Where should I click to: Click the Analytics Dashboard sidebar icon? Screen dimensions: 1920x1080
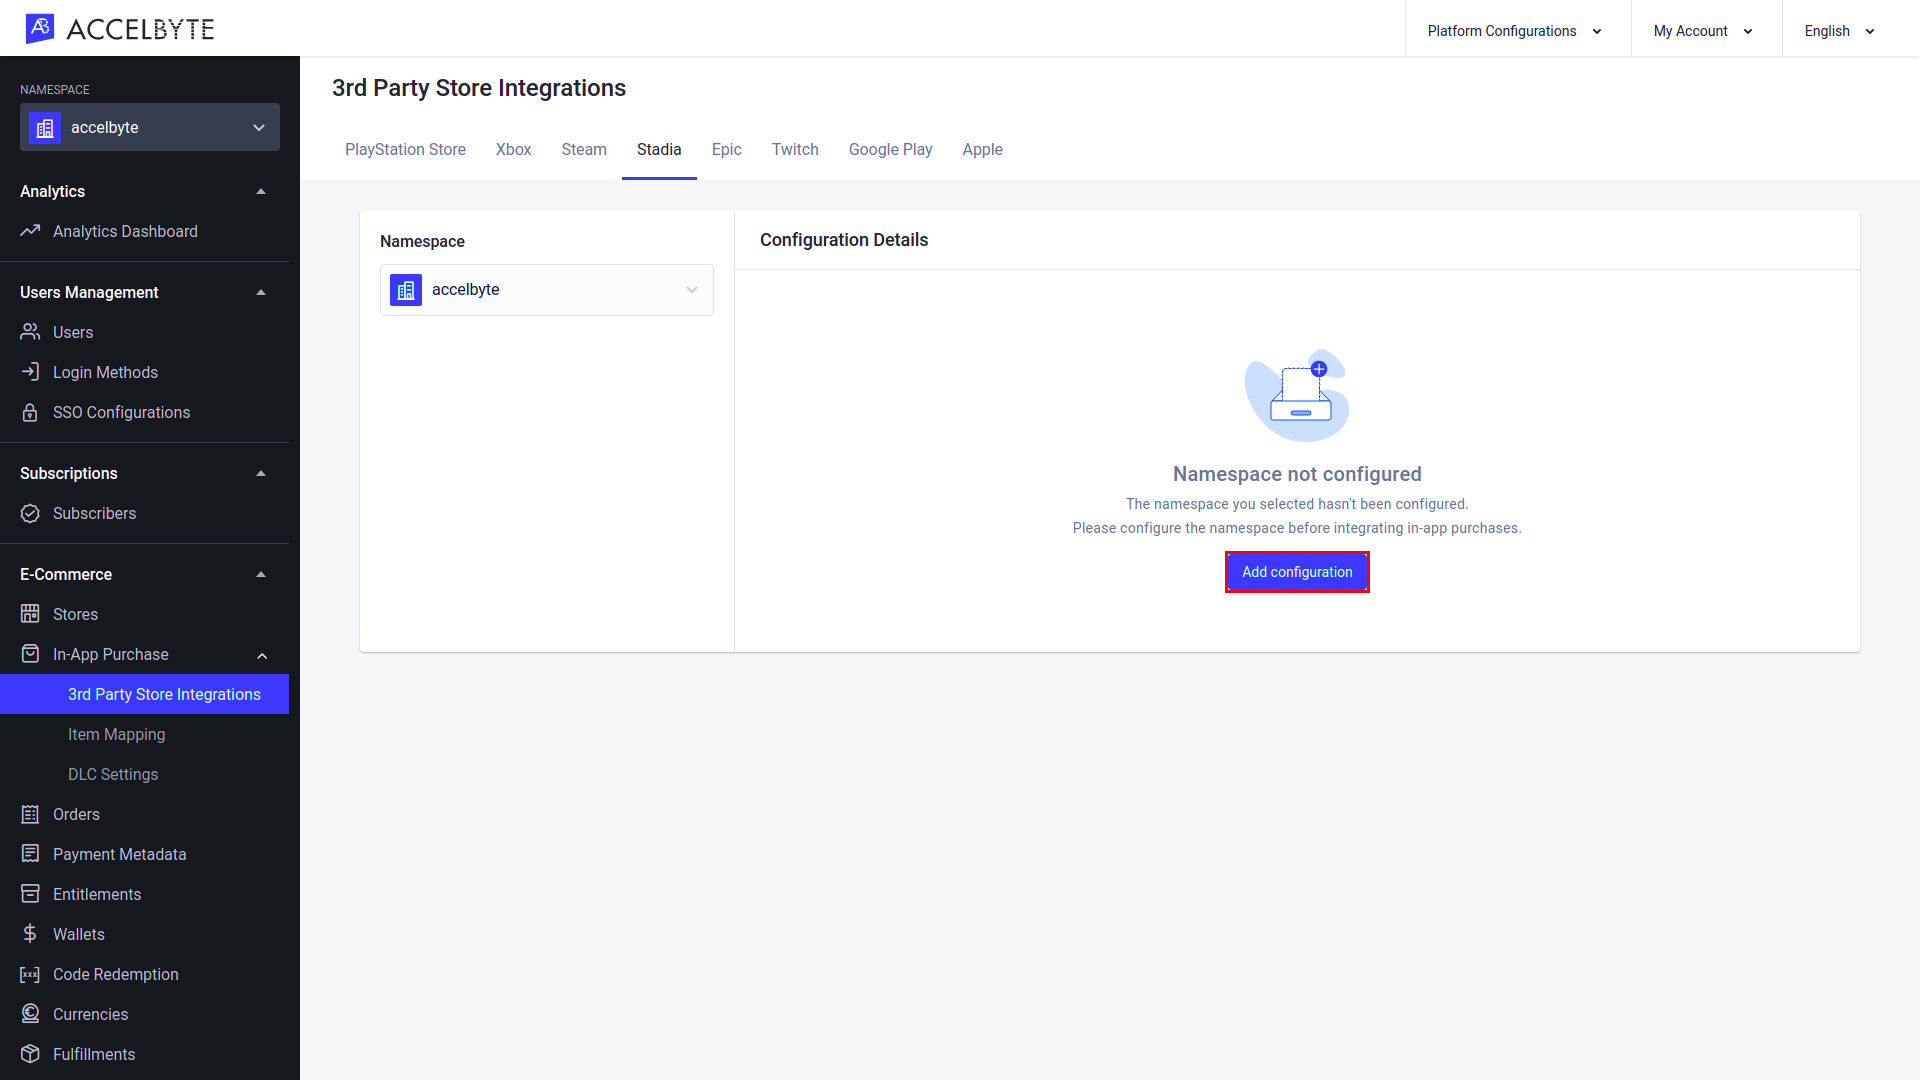[32, 231]
